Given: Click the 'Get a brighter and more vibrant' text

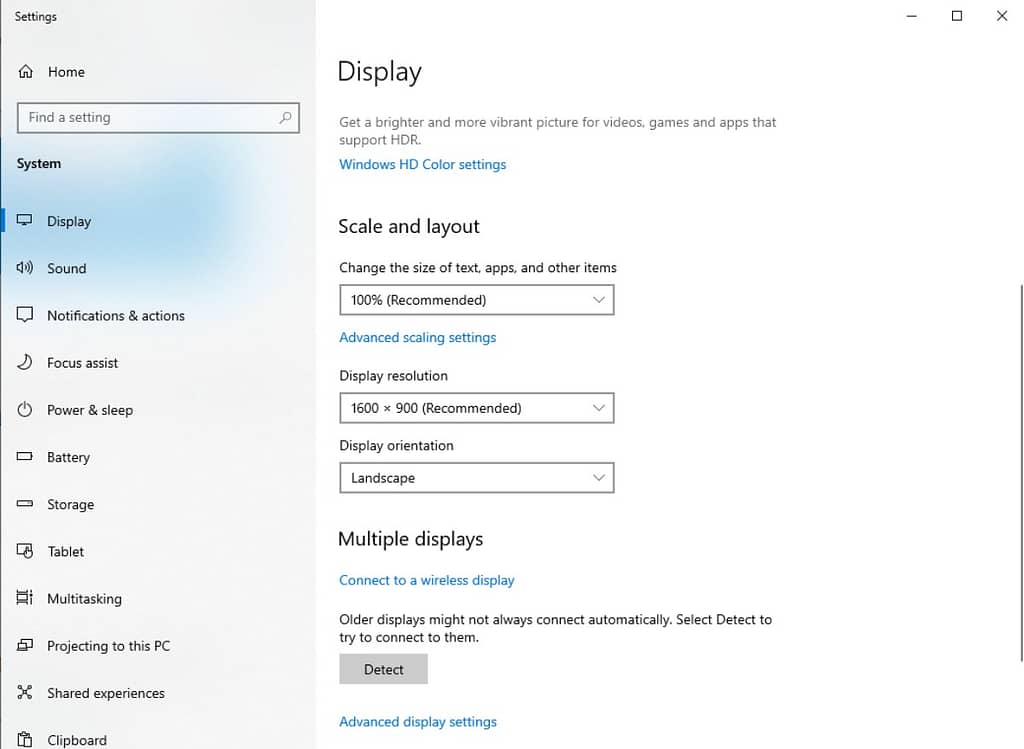Looking at the screenshot, I should [558, 131].
